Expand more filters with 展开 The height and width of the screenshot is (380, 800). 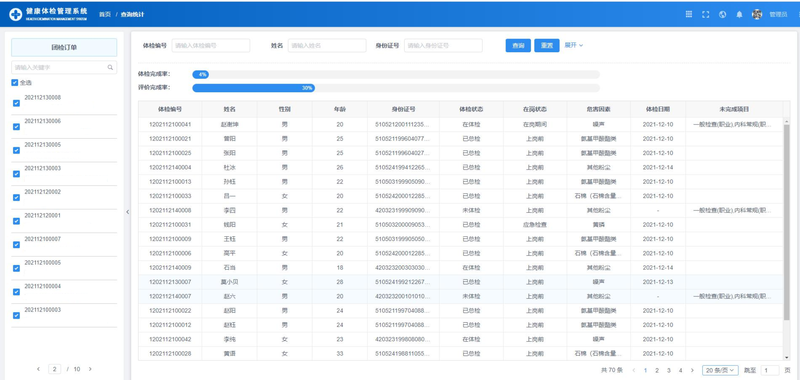573,45
